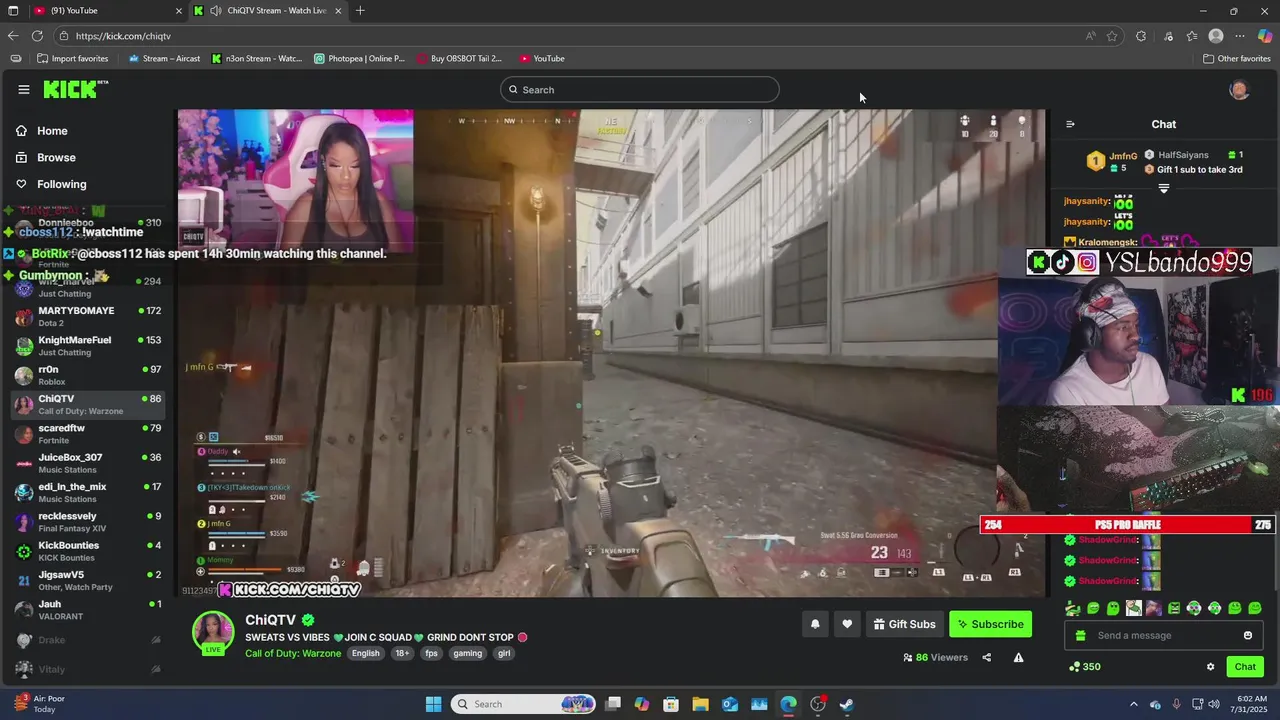Open the Kick hamburger sidebar menu
The height and width of the screenshot is (720, 1280).
point(24,89)
